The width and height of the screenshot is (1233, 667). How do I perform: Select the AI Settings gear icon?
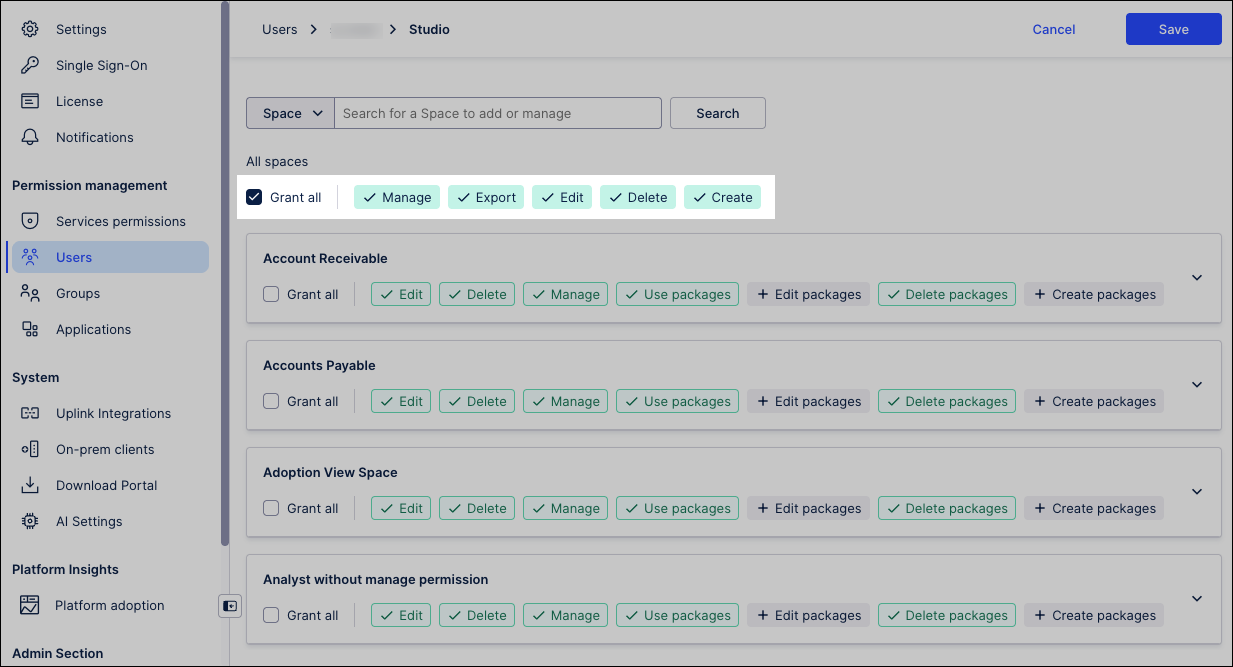point(30,521)
